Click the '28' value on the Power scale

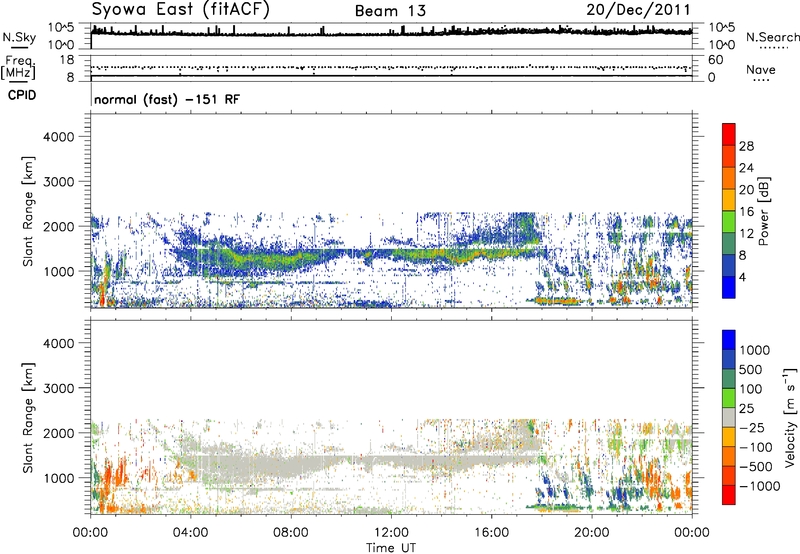[x=746, y=146]
